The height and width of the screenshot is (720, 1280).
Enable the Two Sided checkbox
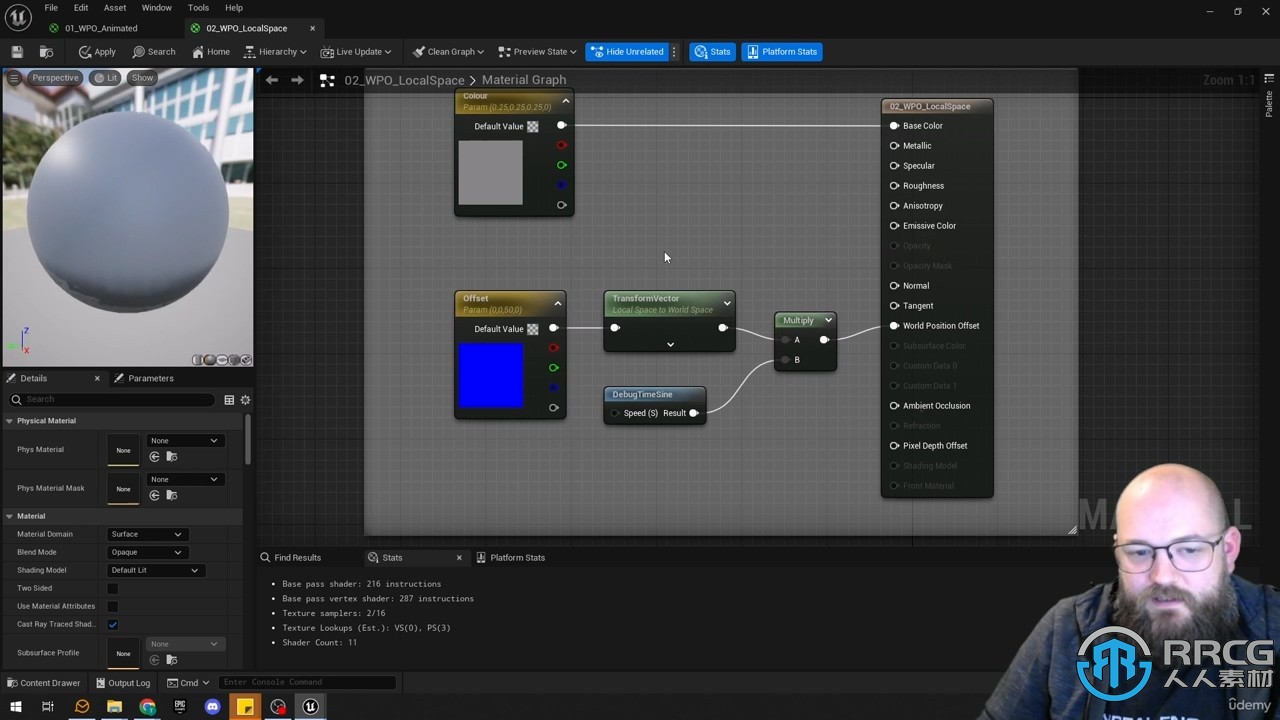pos(112,588)
